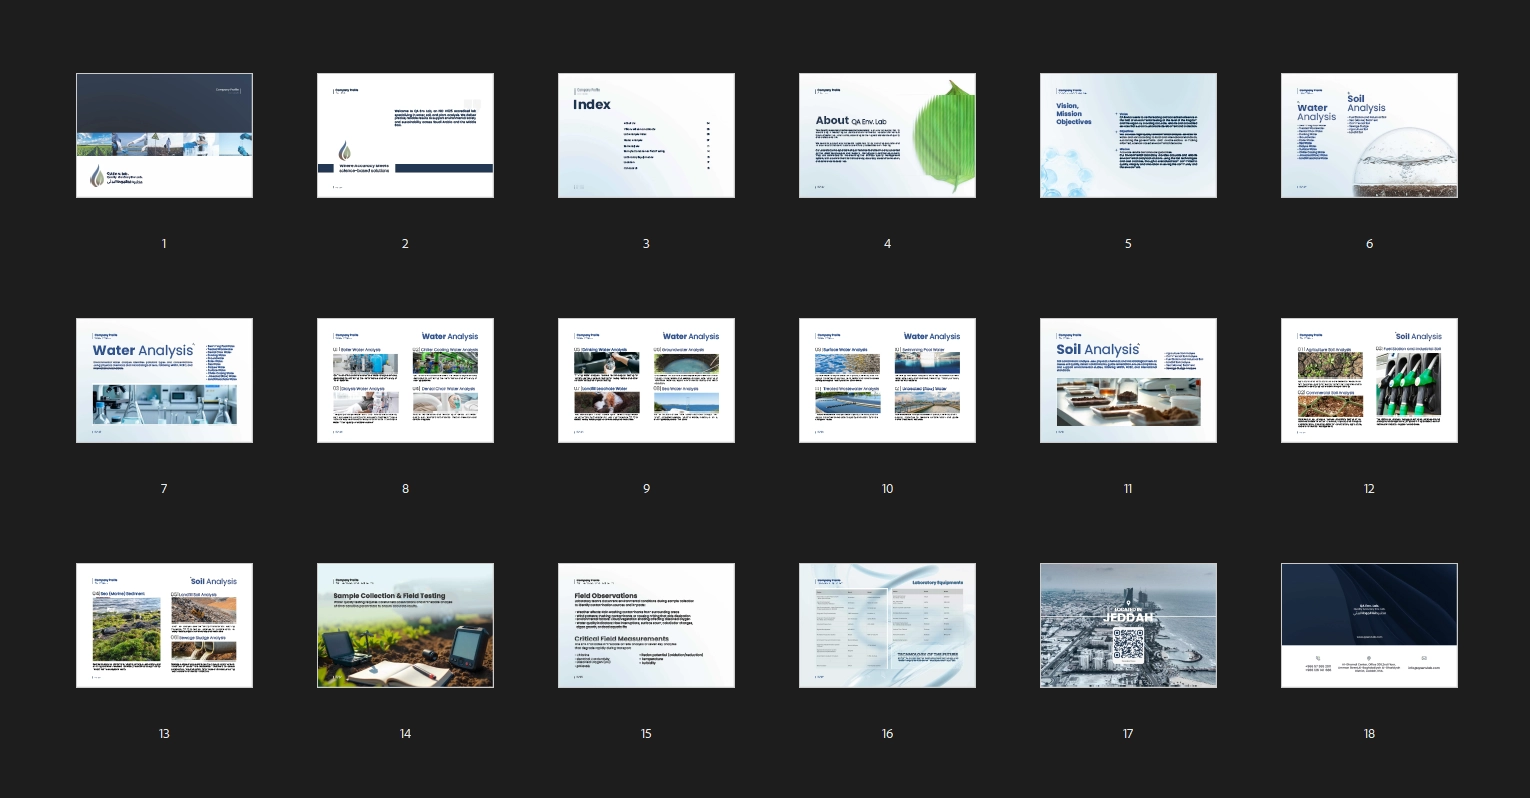This screenshot has width=1530, height=798.
Task: Pick the slide with the water bubble image
Action: coord(1369,135)
